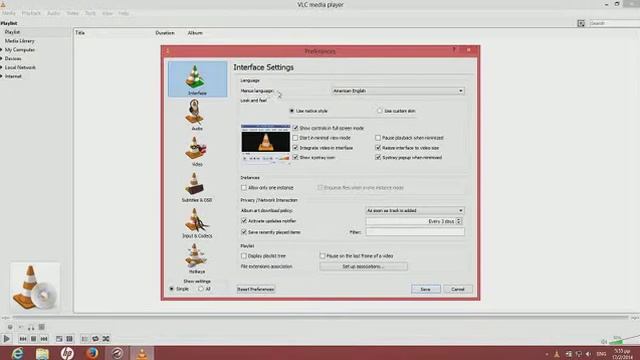This screenshot has height=360, width=640.
Task: Open the Menus language dropdown
Action: (x=398, y=91)
